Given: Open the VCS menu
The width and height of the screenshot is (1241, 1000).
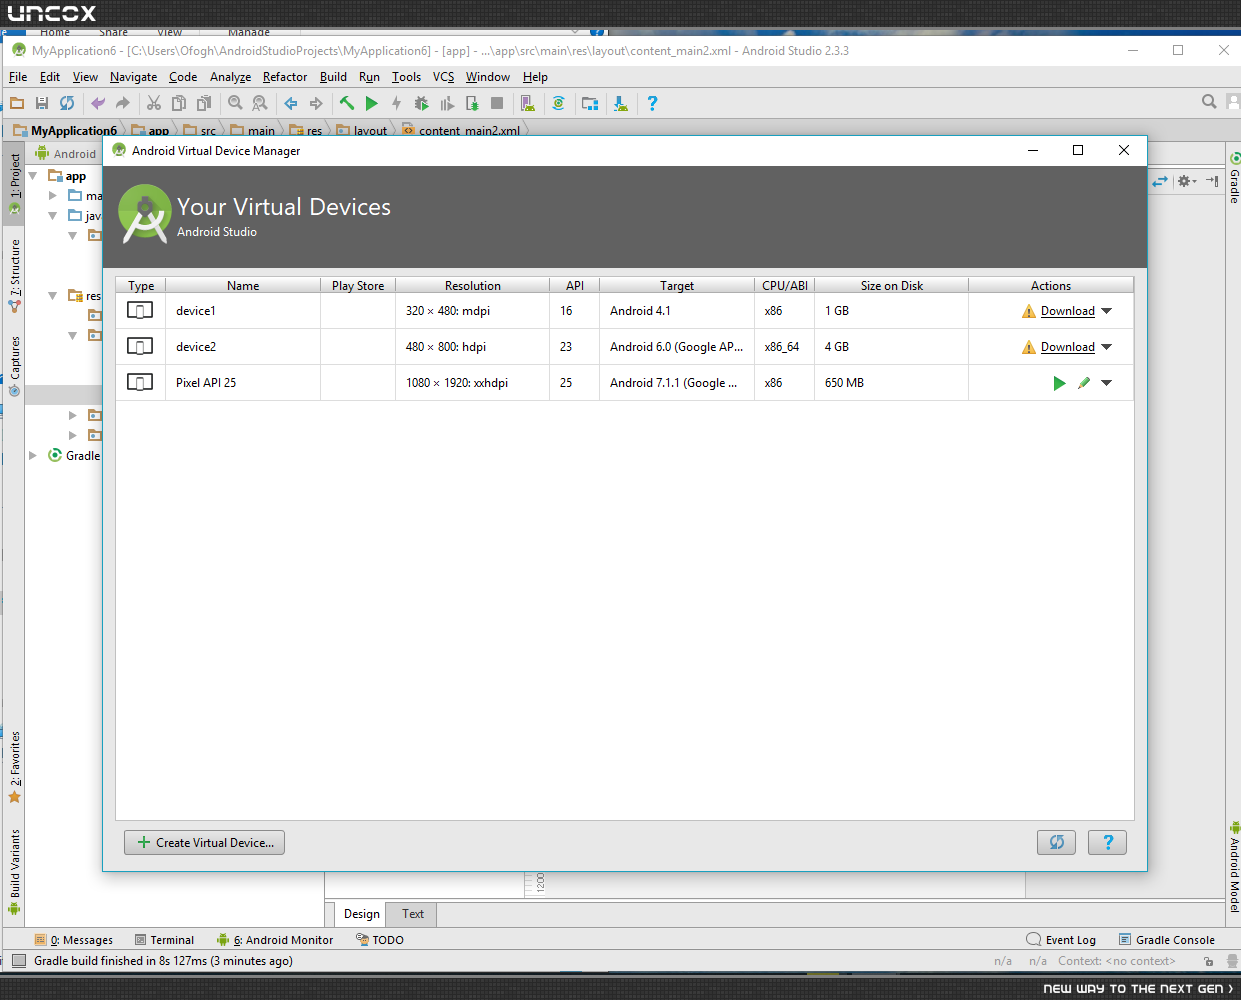Looking at the screenshot, I should pyautogui.click(x=443, y=77).
